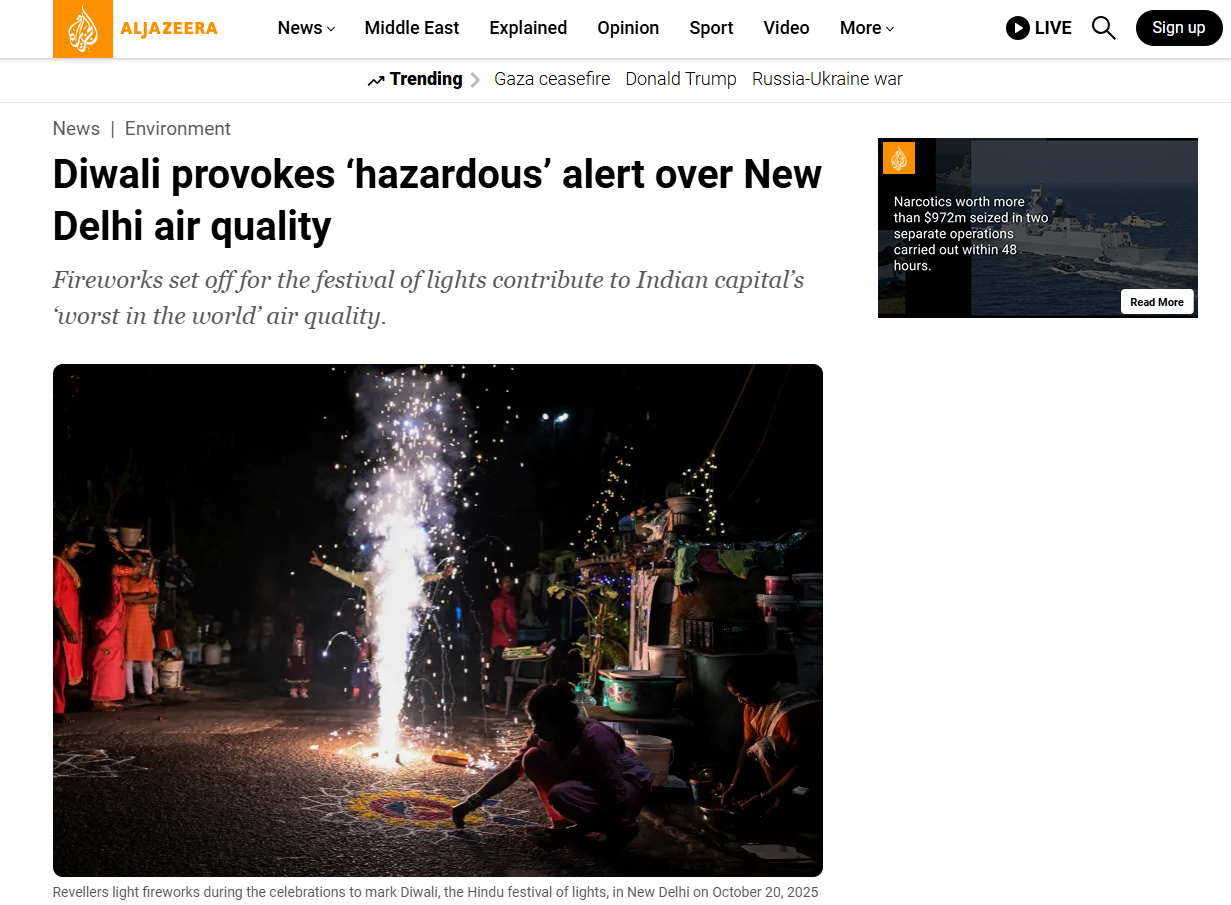Click the Al Jazeera logo on sidebar ad
Screen dimensions: 1231x905
click(899, 158)
